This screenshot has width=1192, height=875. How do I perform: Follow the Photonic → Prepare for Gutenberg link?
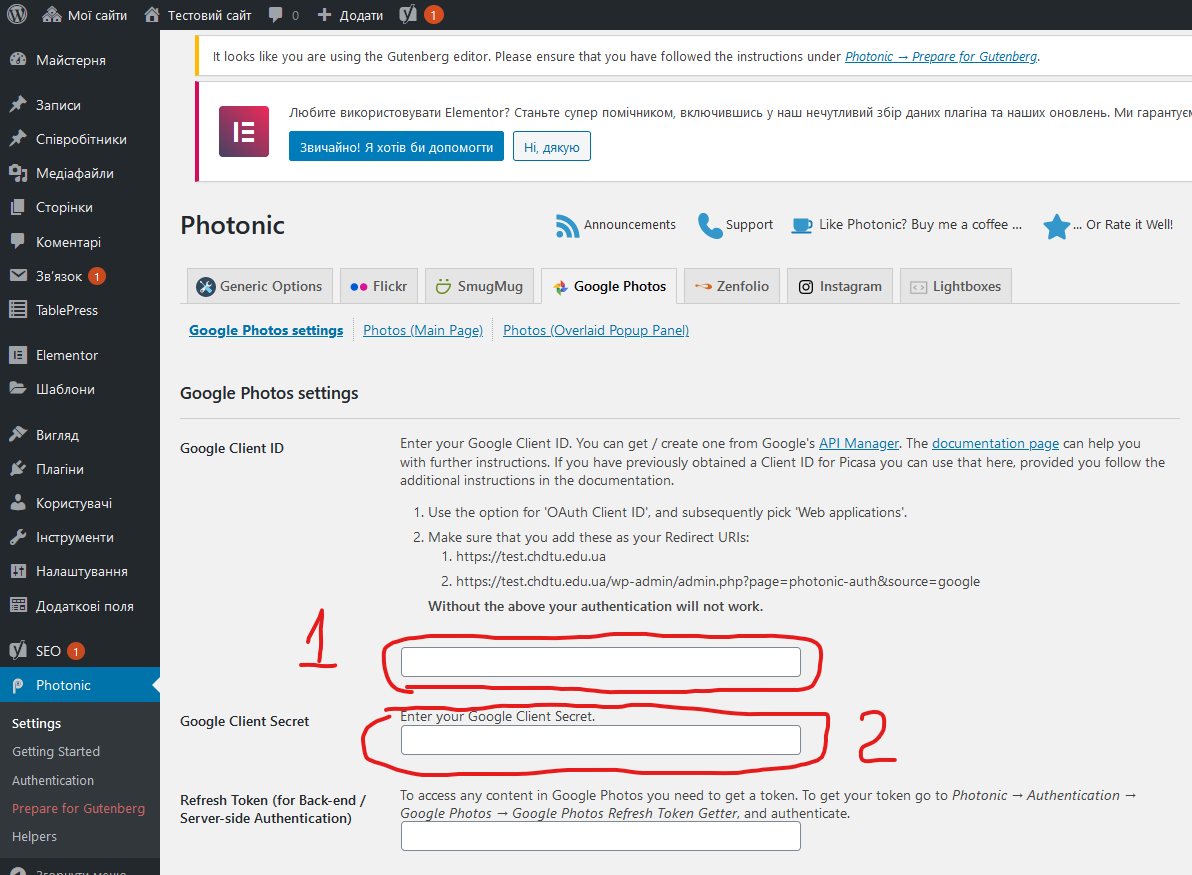point(941,56)
